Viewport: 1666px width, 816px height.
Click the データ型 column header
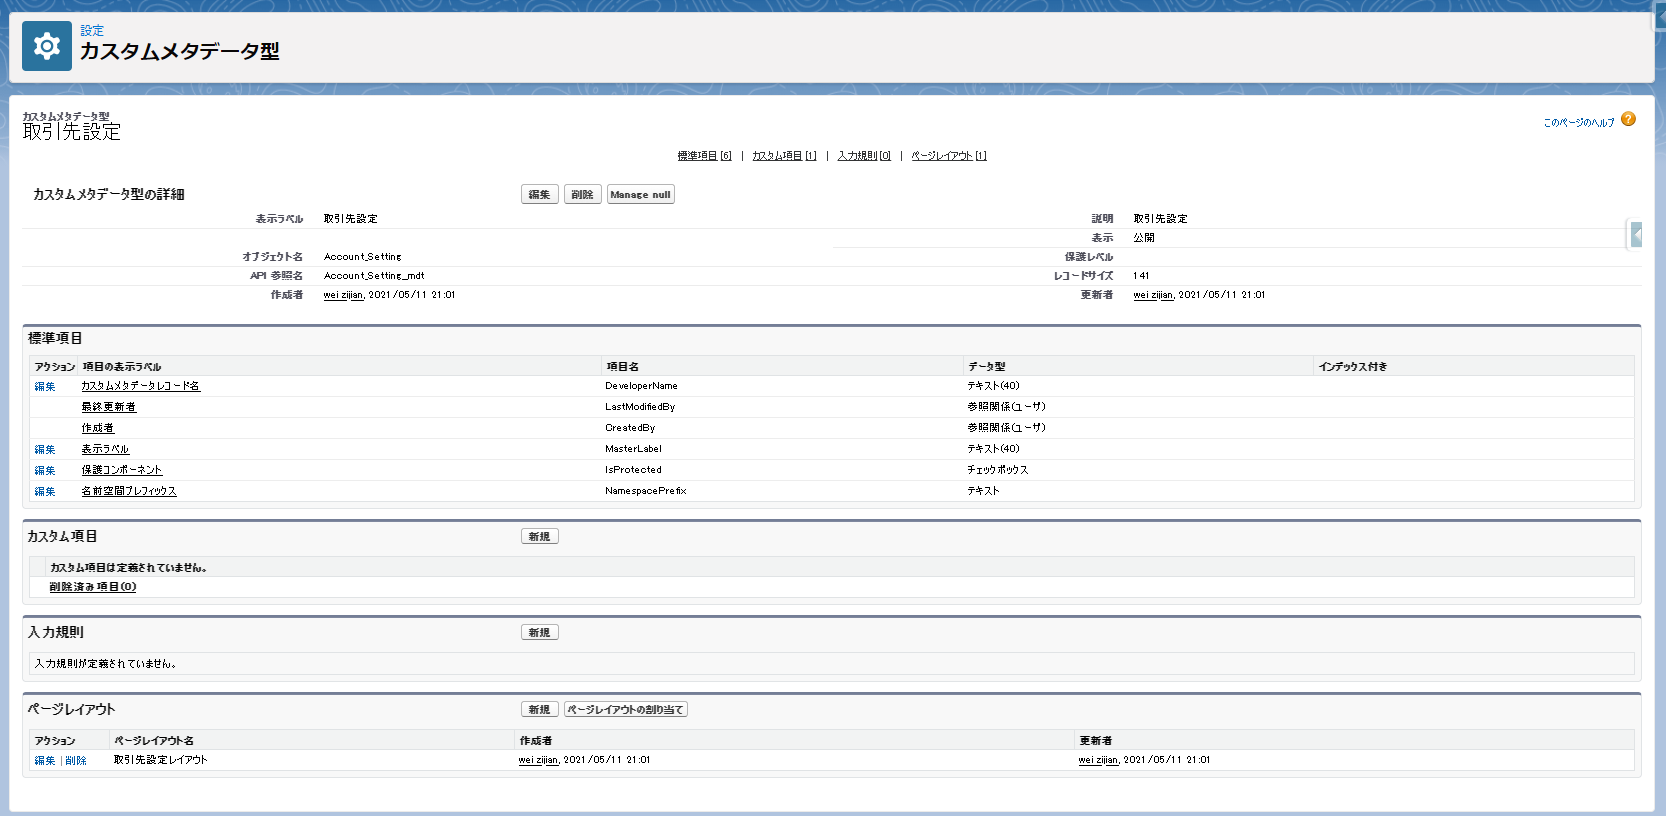987,367
